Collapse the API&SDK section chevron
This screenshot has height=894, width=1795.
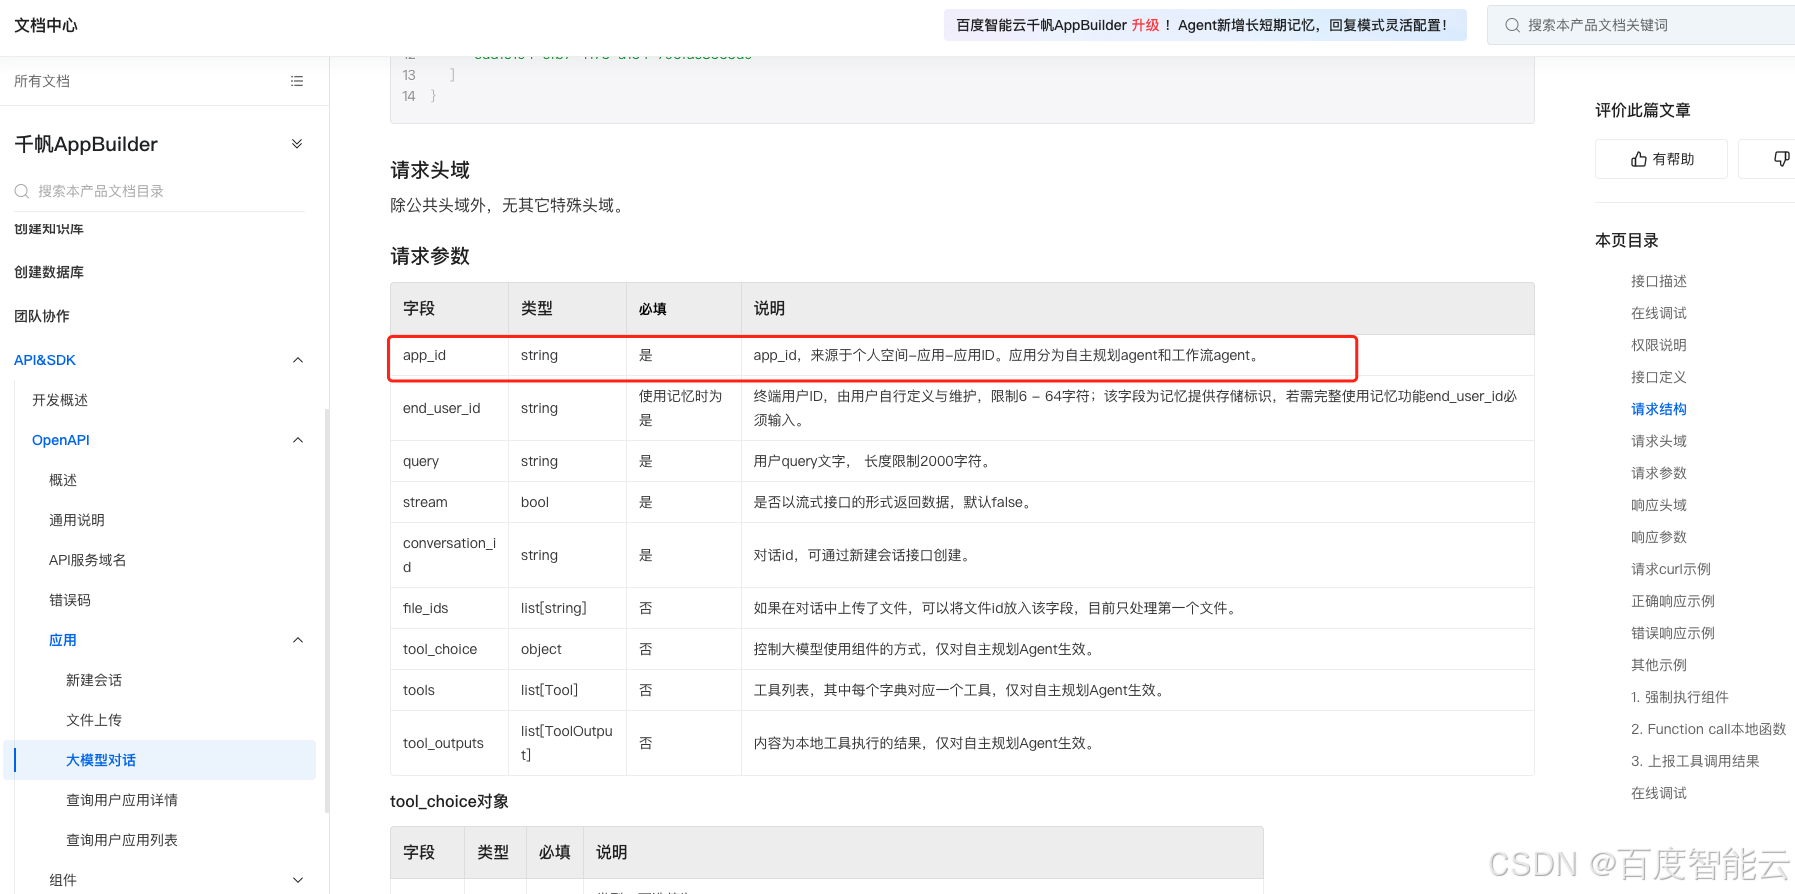pyautogui.click(x=297, y=360)
